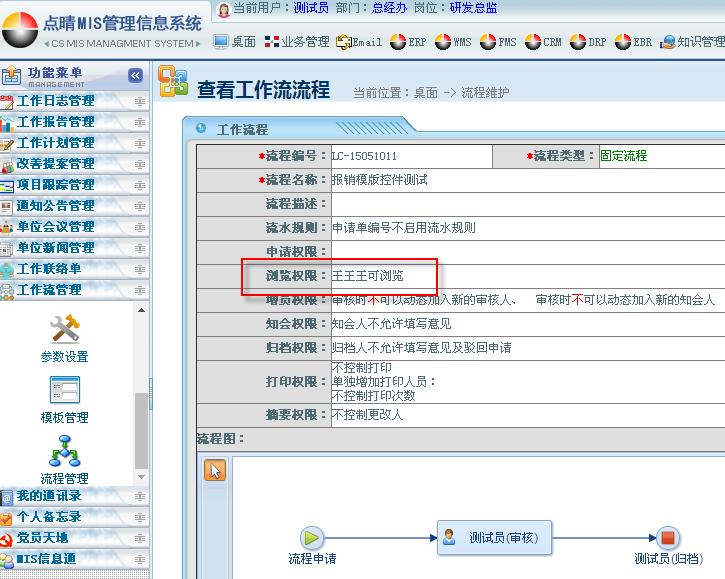Select the pointer tool in flowchart
This screenshot has height=579, width=725.
tap(215, 470)
